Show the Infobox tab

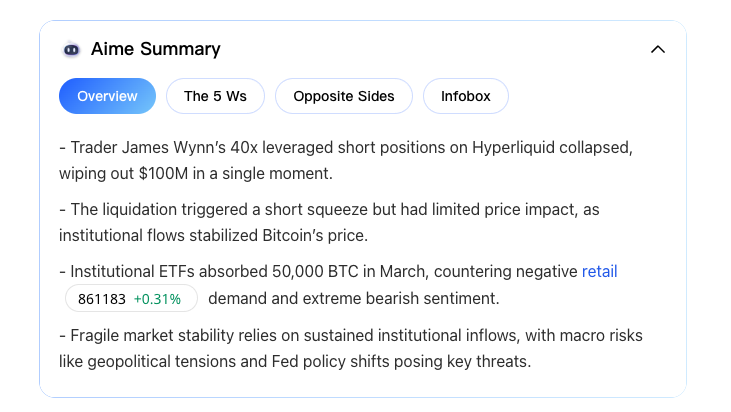click(x=466, y=96)
